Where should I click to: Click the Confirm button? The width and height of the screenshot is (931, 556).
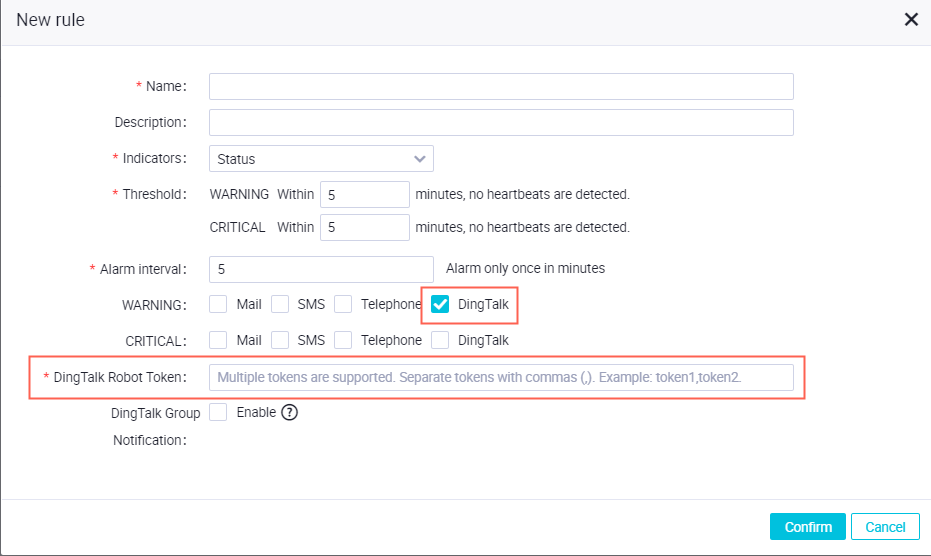point(808,527)
